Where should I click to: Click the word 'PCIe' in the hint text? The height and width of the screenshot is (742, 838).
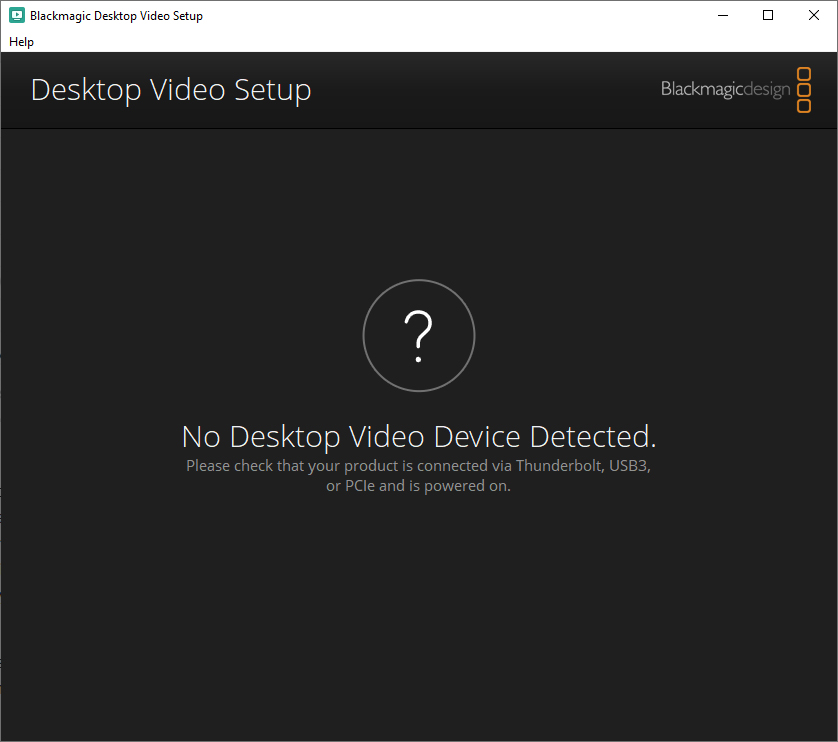[x=360, y=486]
